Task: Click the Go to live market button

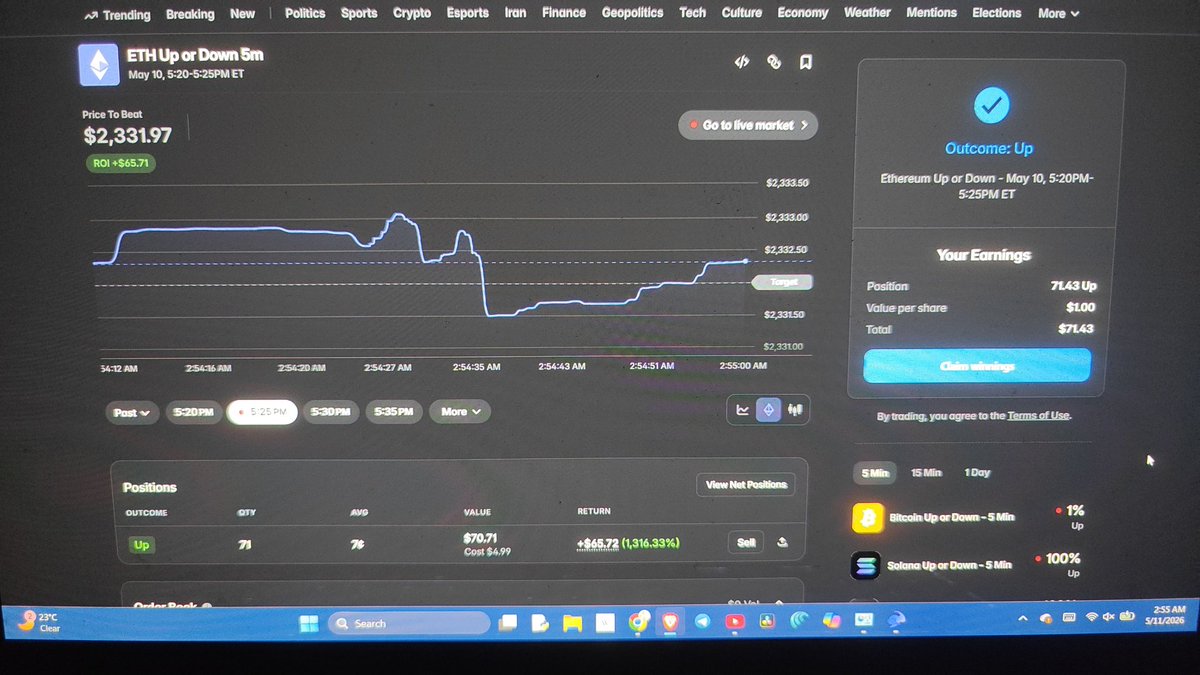Action: pos(748,126)
